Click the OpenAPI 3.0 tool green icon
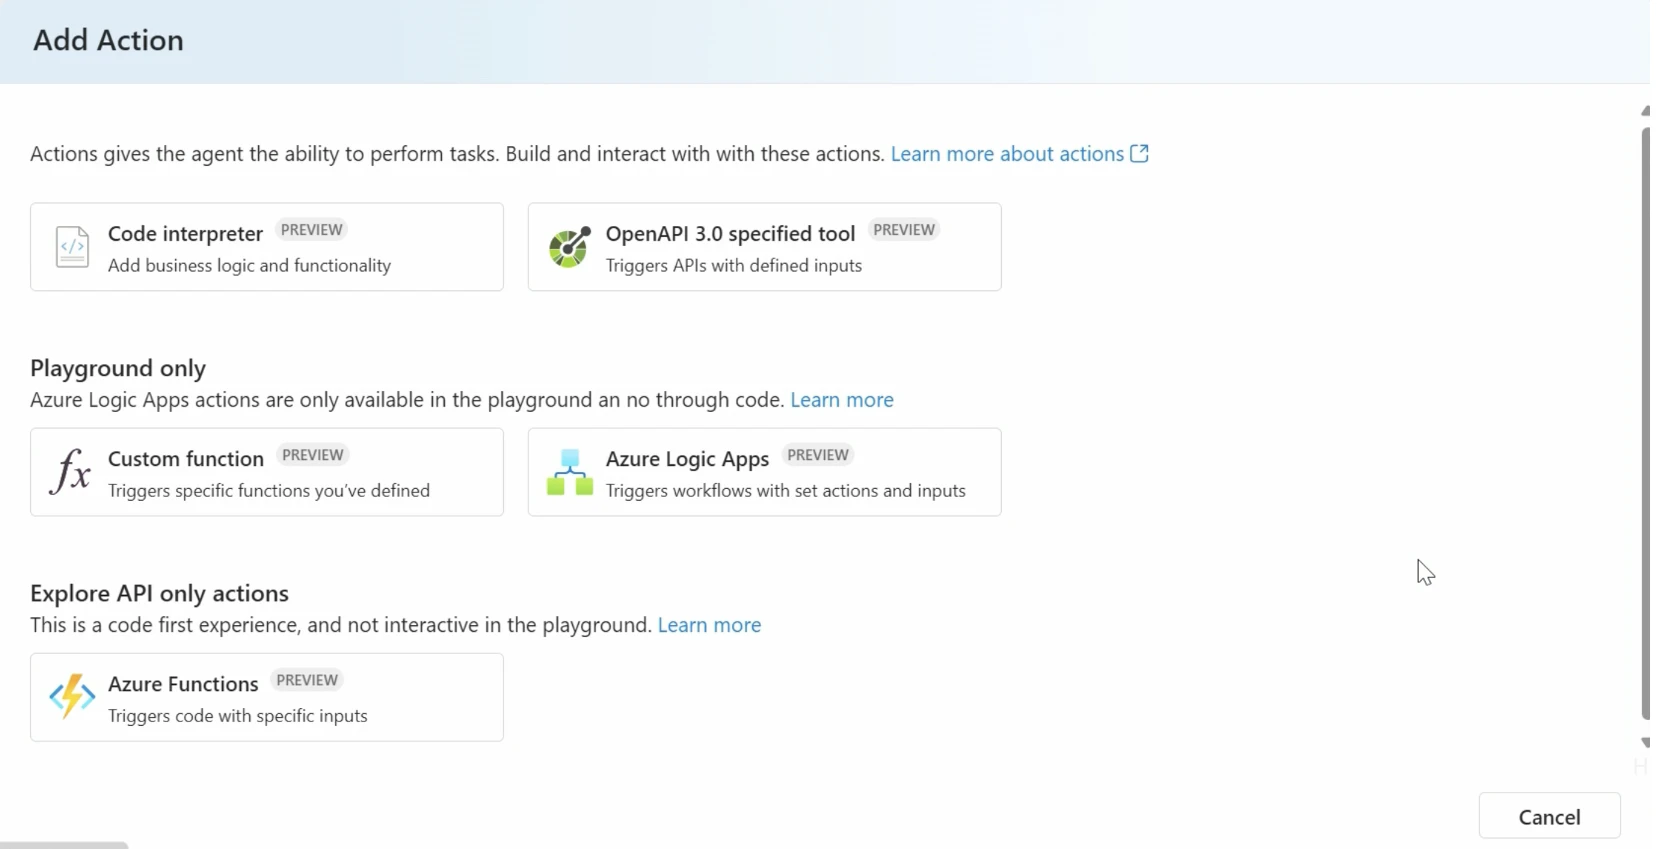This screenshot has height=849, width=1657. [570, 247]
